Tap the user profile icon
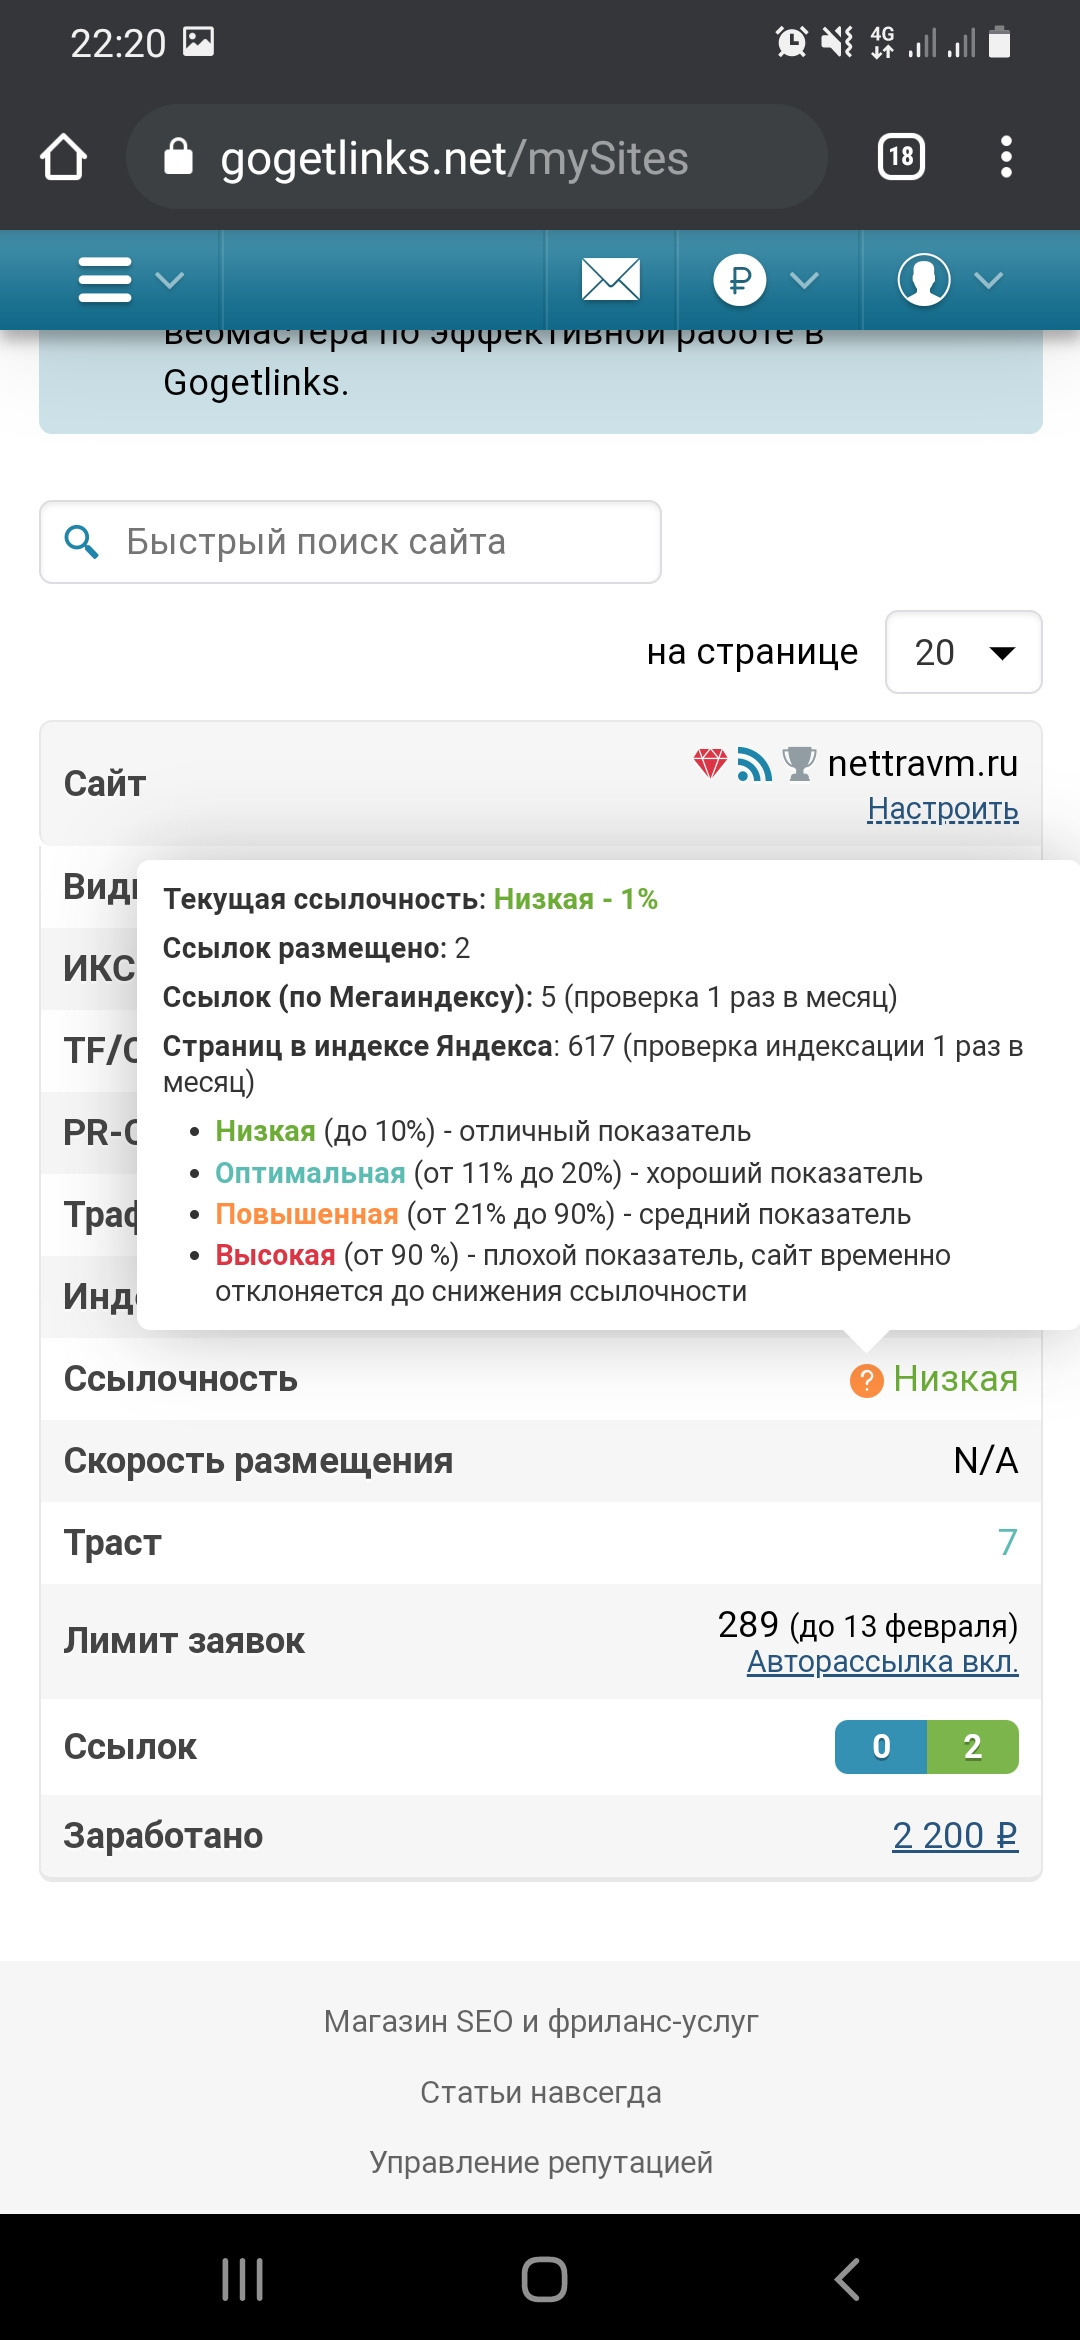The image size is (1080, 2340). pyautogui.click(x=923, y=280)
